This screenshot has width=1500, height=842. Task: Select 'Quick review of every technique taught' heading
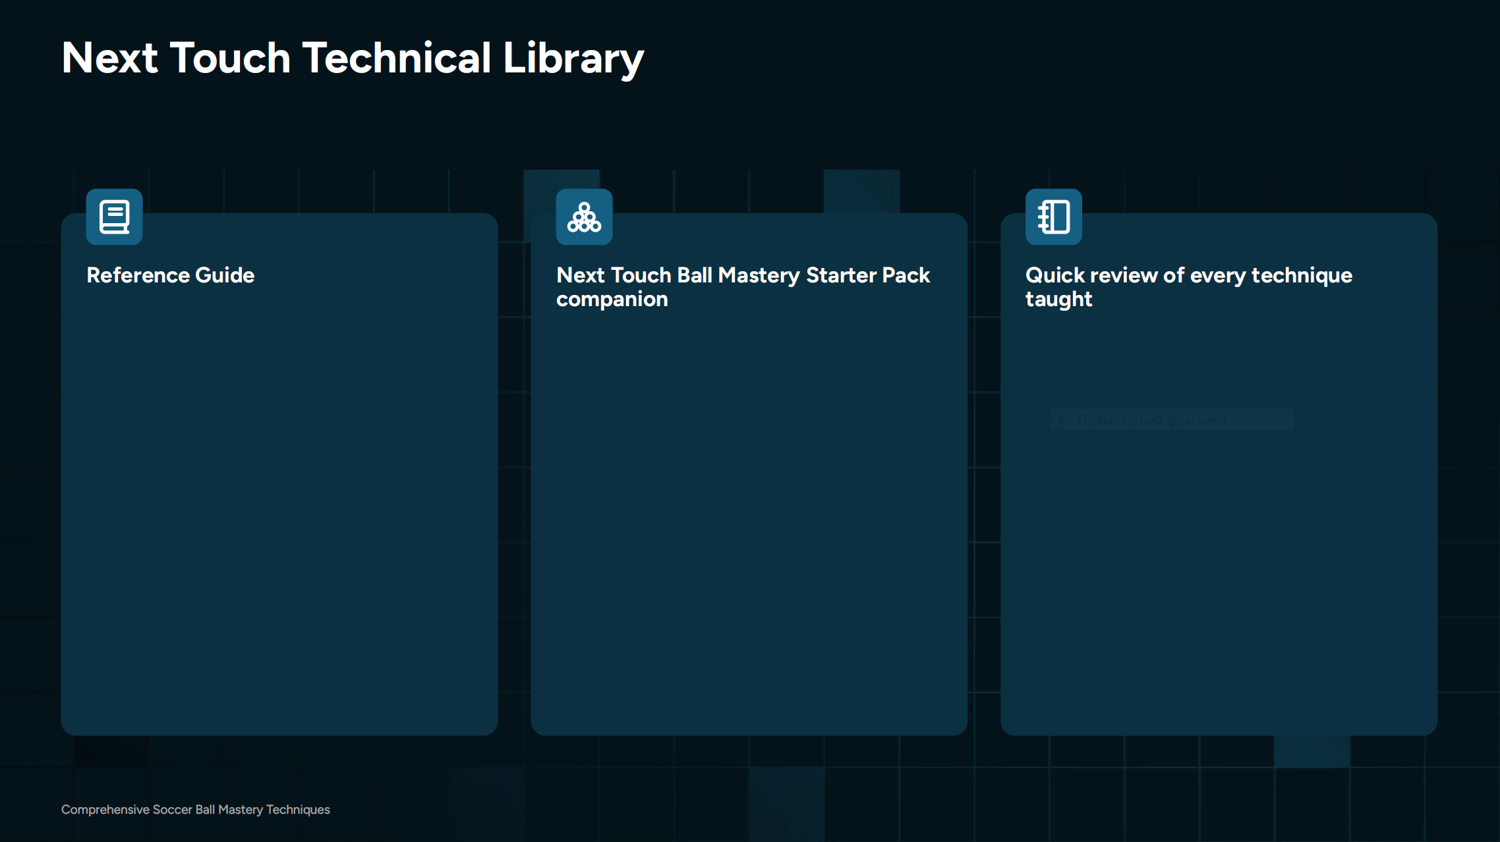[x=1189, y=287]
